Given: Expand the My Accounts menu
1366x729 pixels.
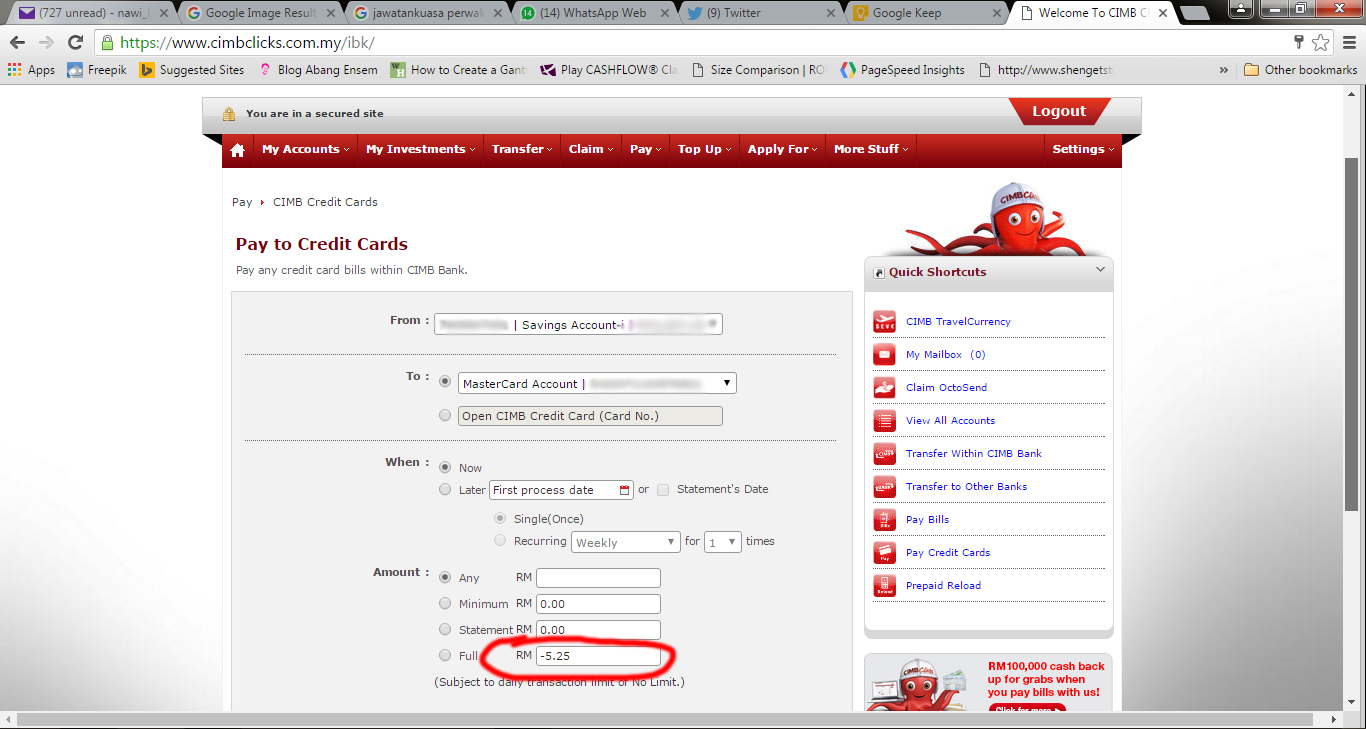Looking at the screenshot, I should (x=305, y=149).
